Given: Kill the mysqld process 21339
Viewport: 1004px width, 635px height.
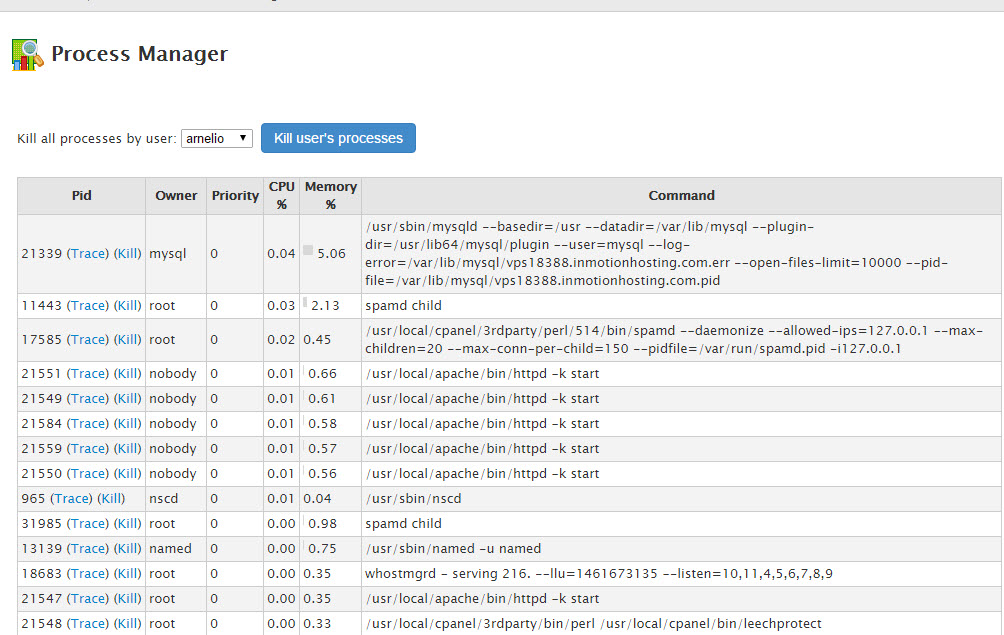Looking at the screenshot, I should click(x=128, y=254).
